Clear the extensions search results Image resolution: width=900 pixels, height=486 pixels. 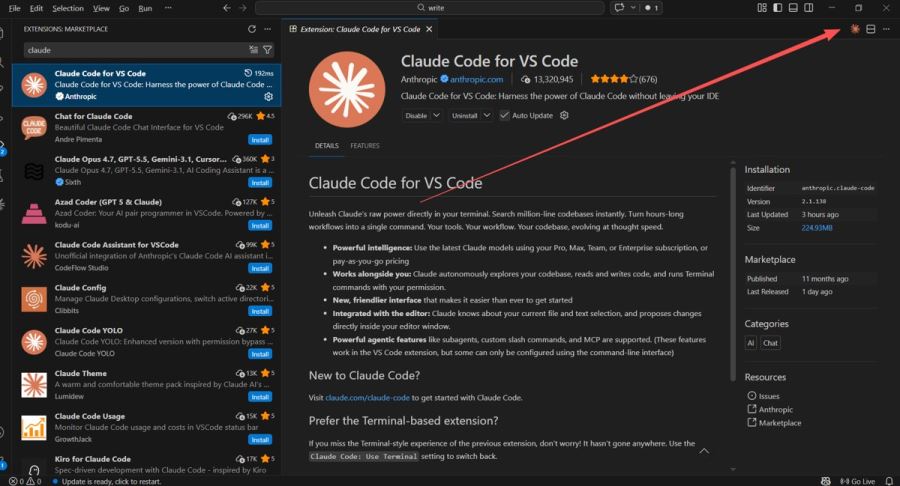tap(253, 50)
